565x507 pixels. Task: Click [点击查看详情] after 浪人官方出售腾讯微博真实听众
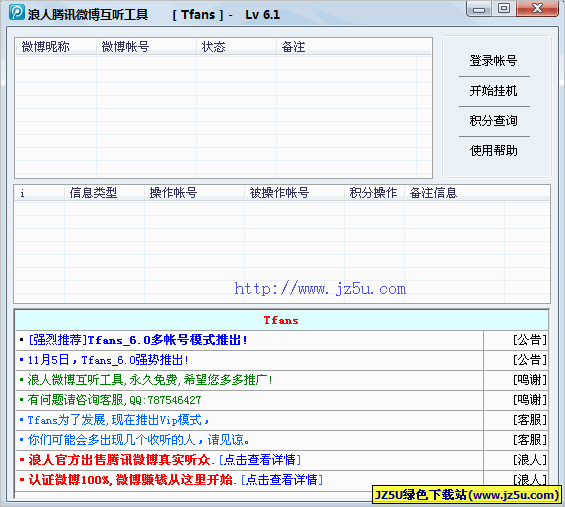click(260, 460)
